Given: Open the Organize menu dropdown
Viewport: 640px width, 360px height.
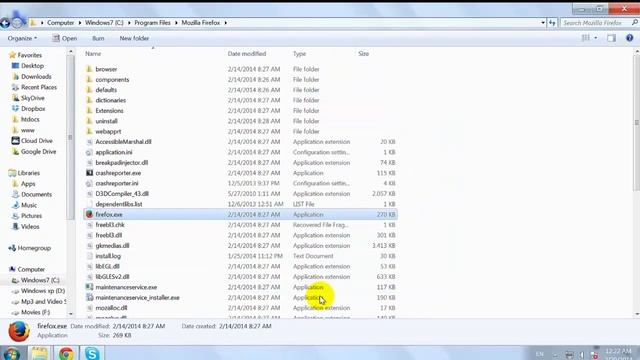Looking at the screenshot, I should (22, 38).
